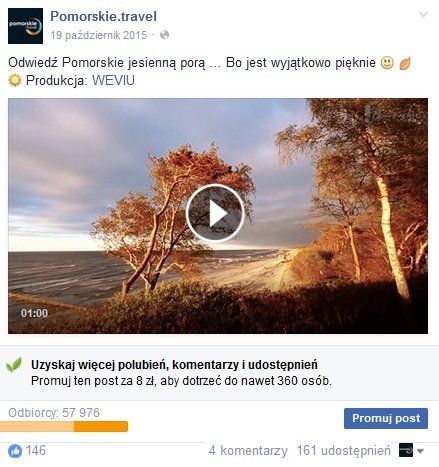
Task: Click the promotion headline about more likes
Action: pyautogui.click(x=174, y=365)
